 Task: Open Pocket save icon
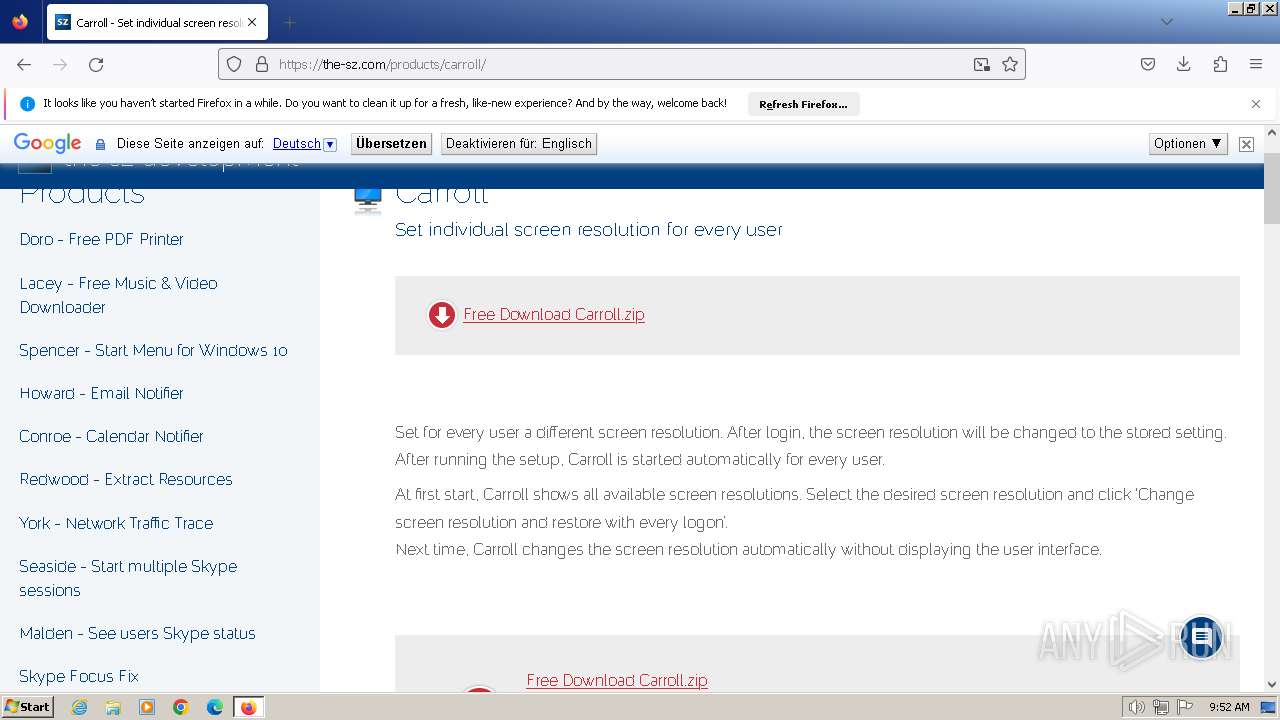1148,64
